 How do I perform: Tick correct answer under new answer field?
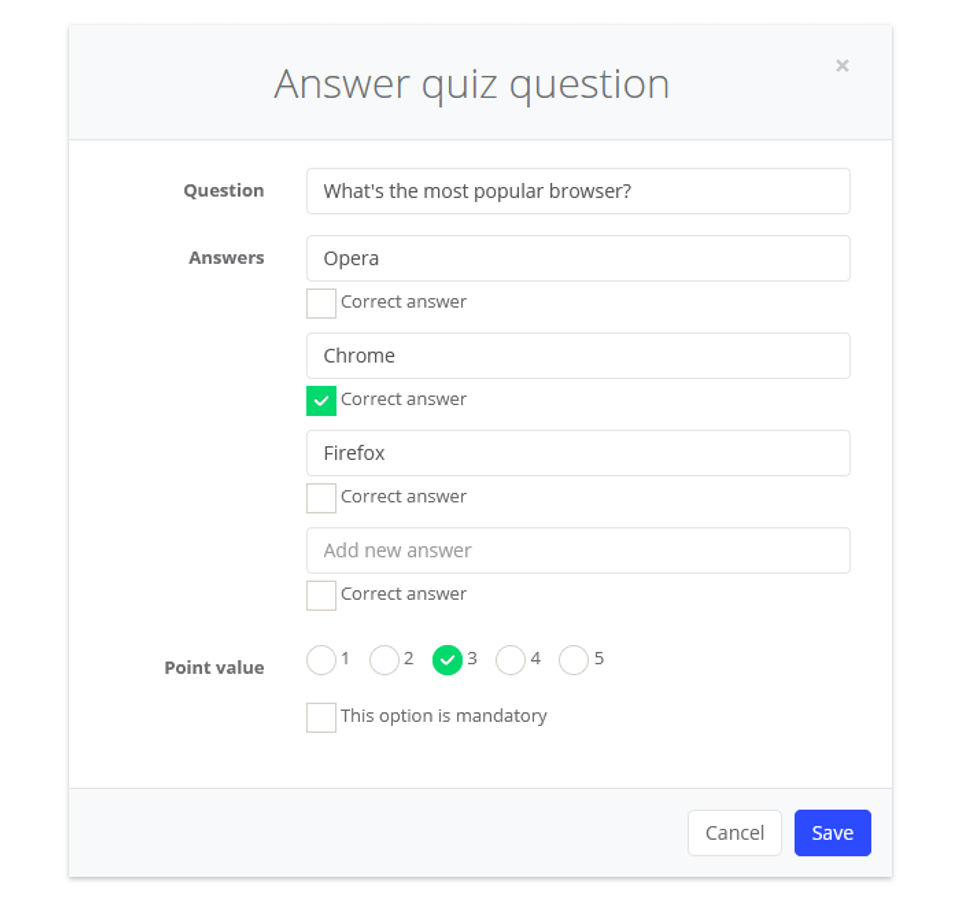(321, 595)
